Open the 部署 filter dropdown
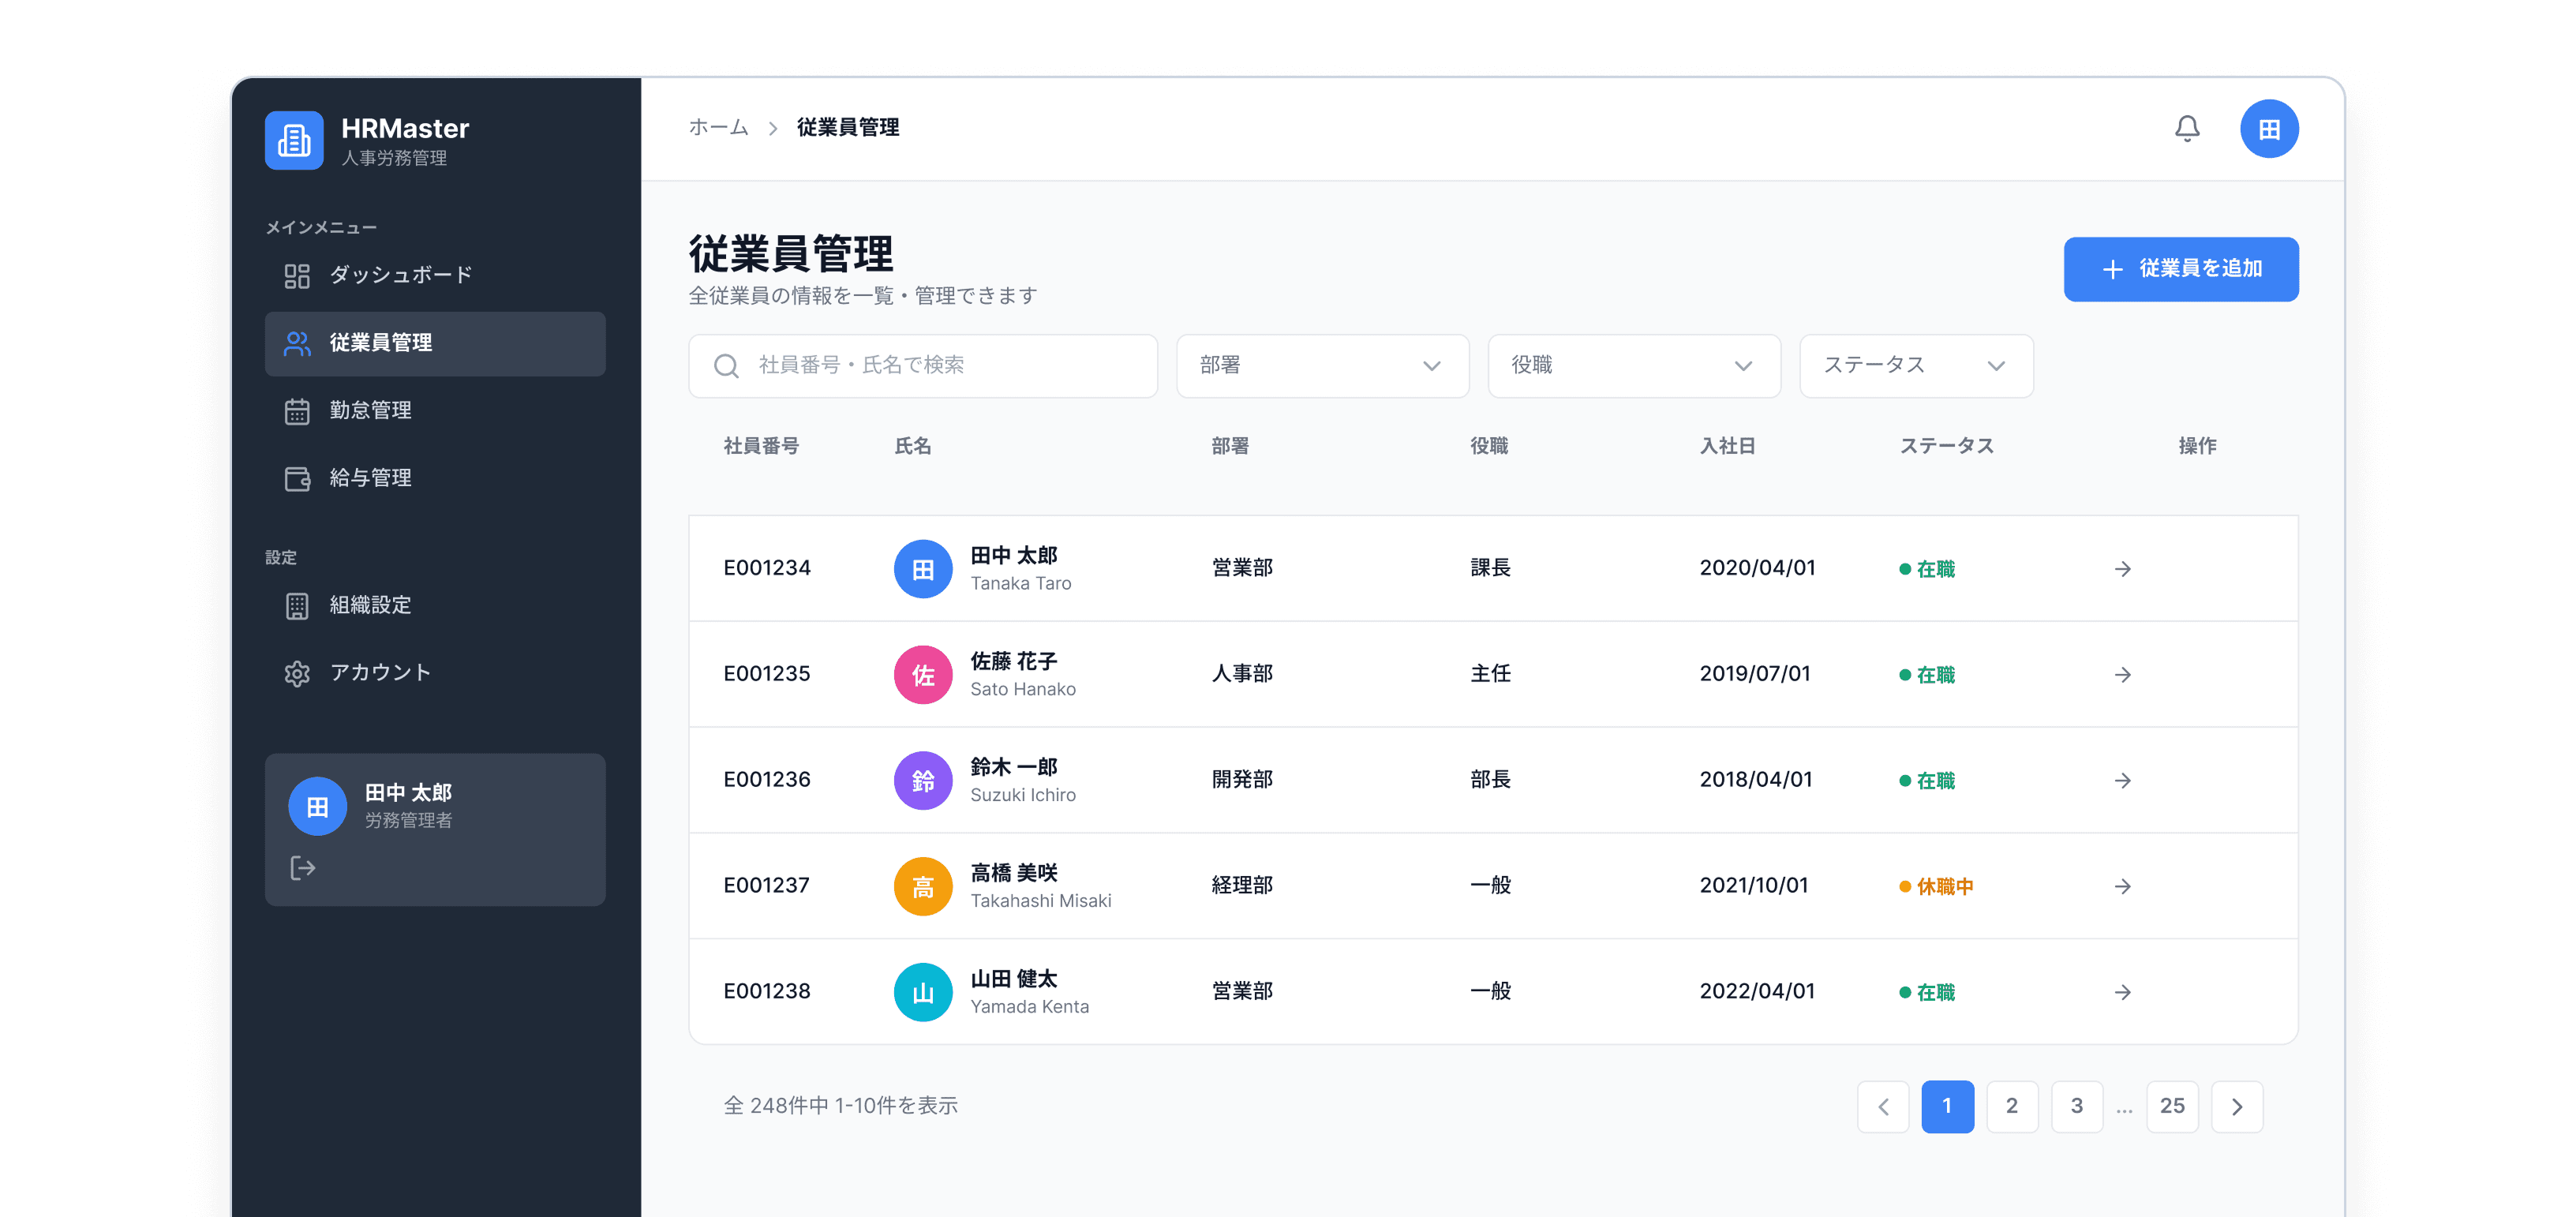This screenshot has width=2576, height=1217. 1322,365
